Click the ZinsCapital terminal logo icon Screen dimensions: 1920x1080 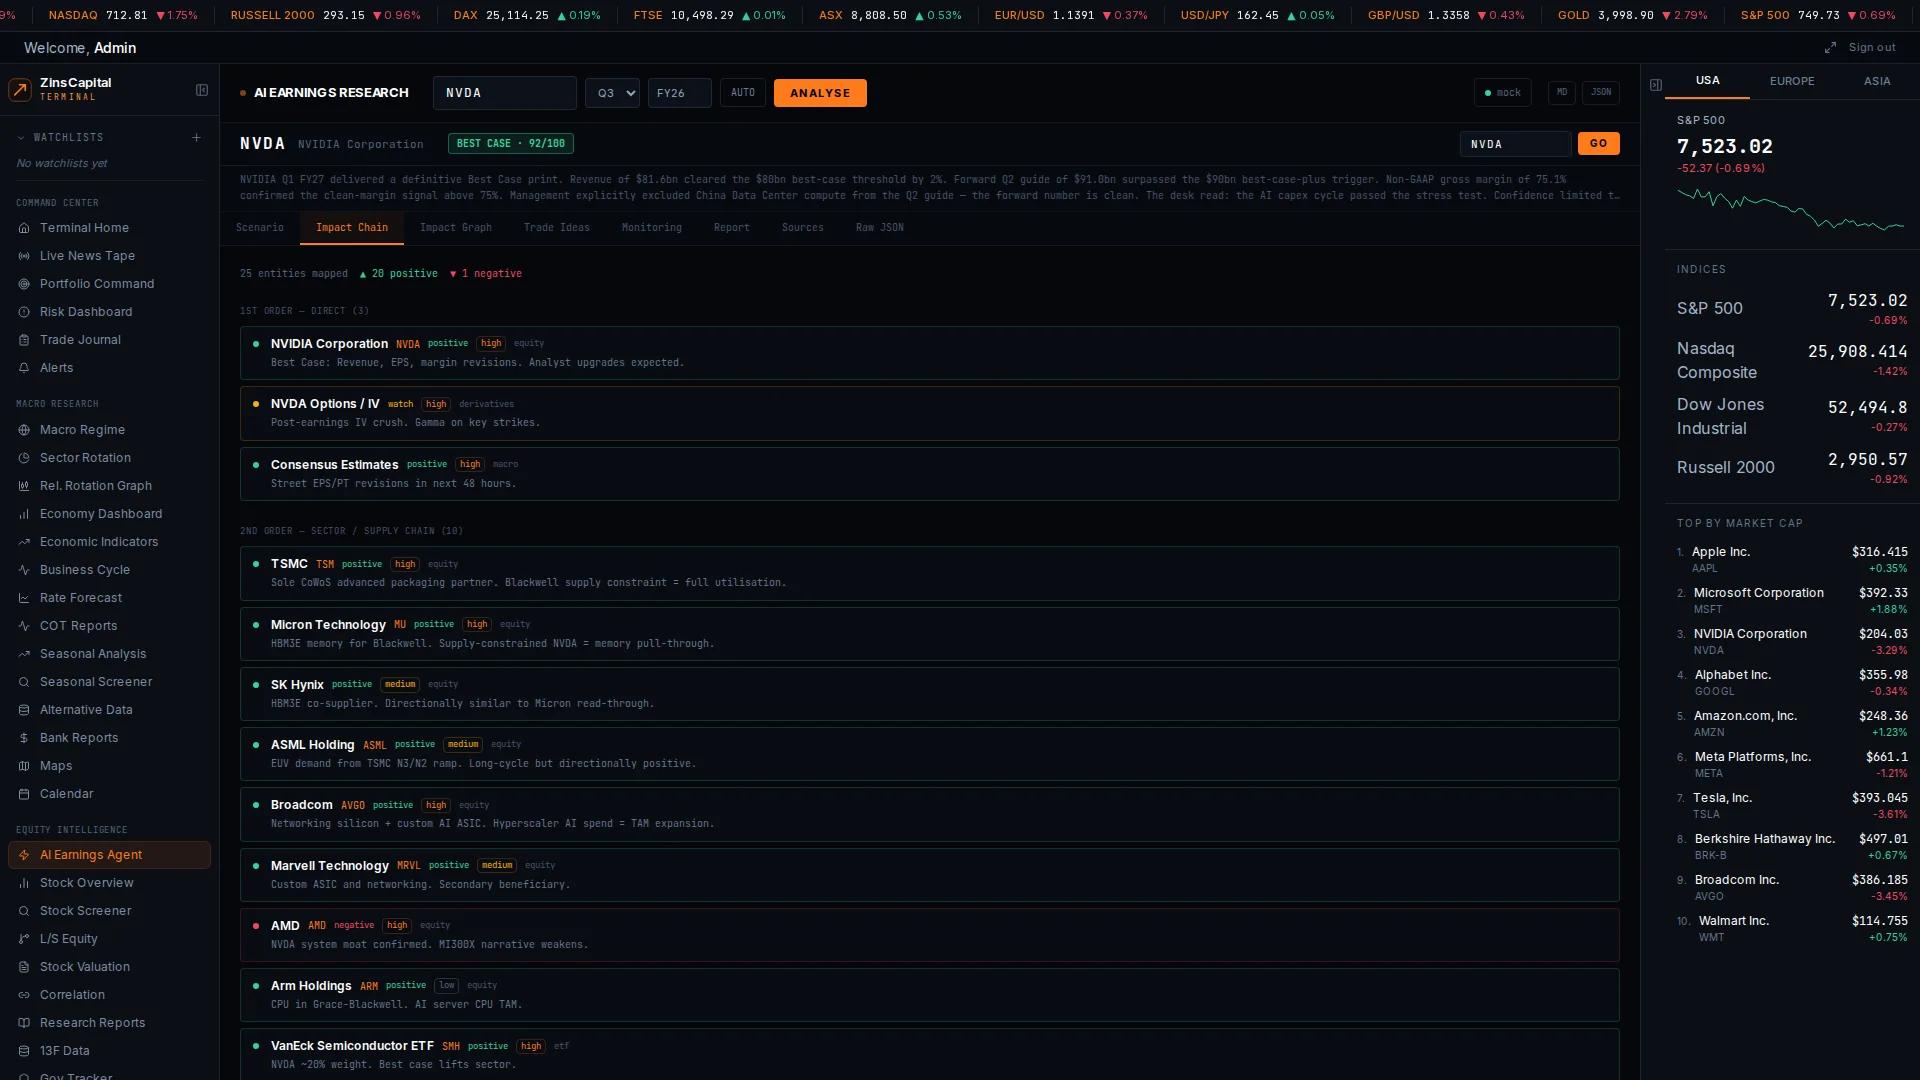(20, 90)
